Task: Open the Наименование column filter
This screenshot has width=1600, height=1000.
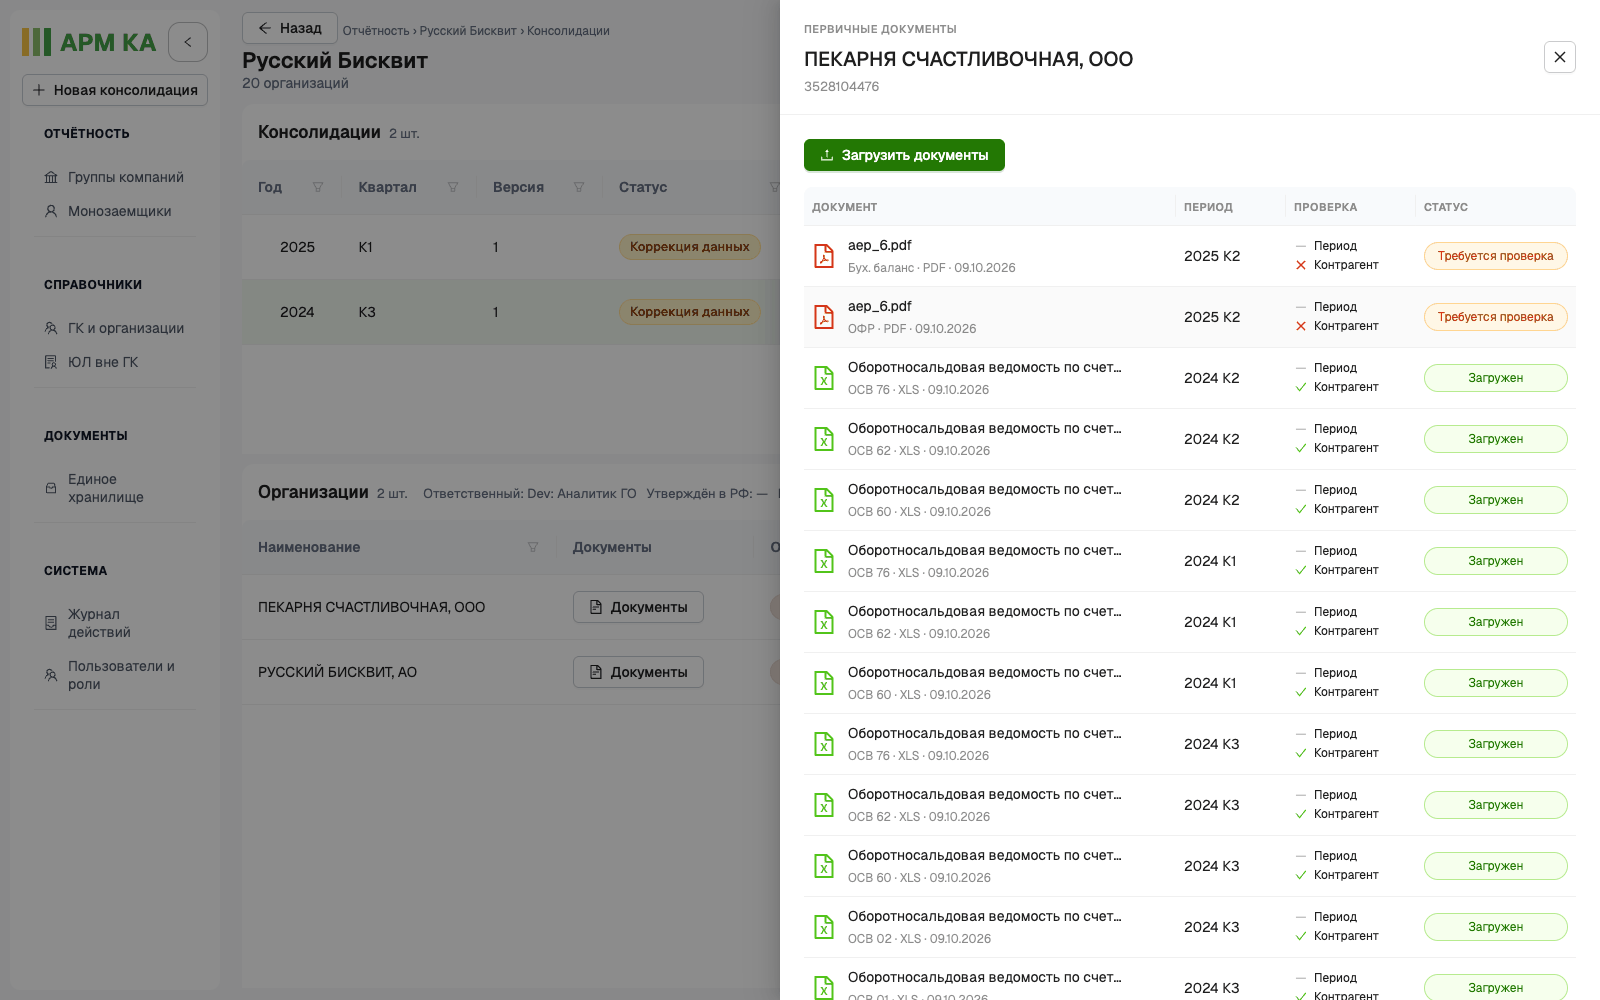Action: click(533, 547)
